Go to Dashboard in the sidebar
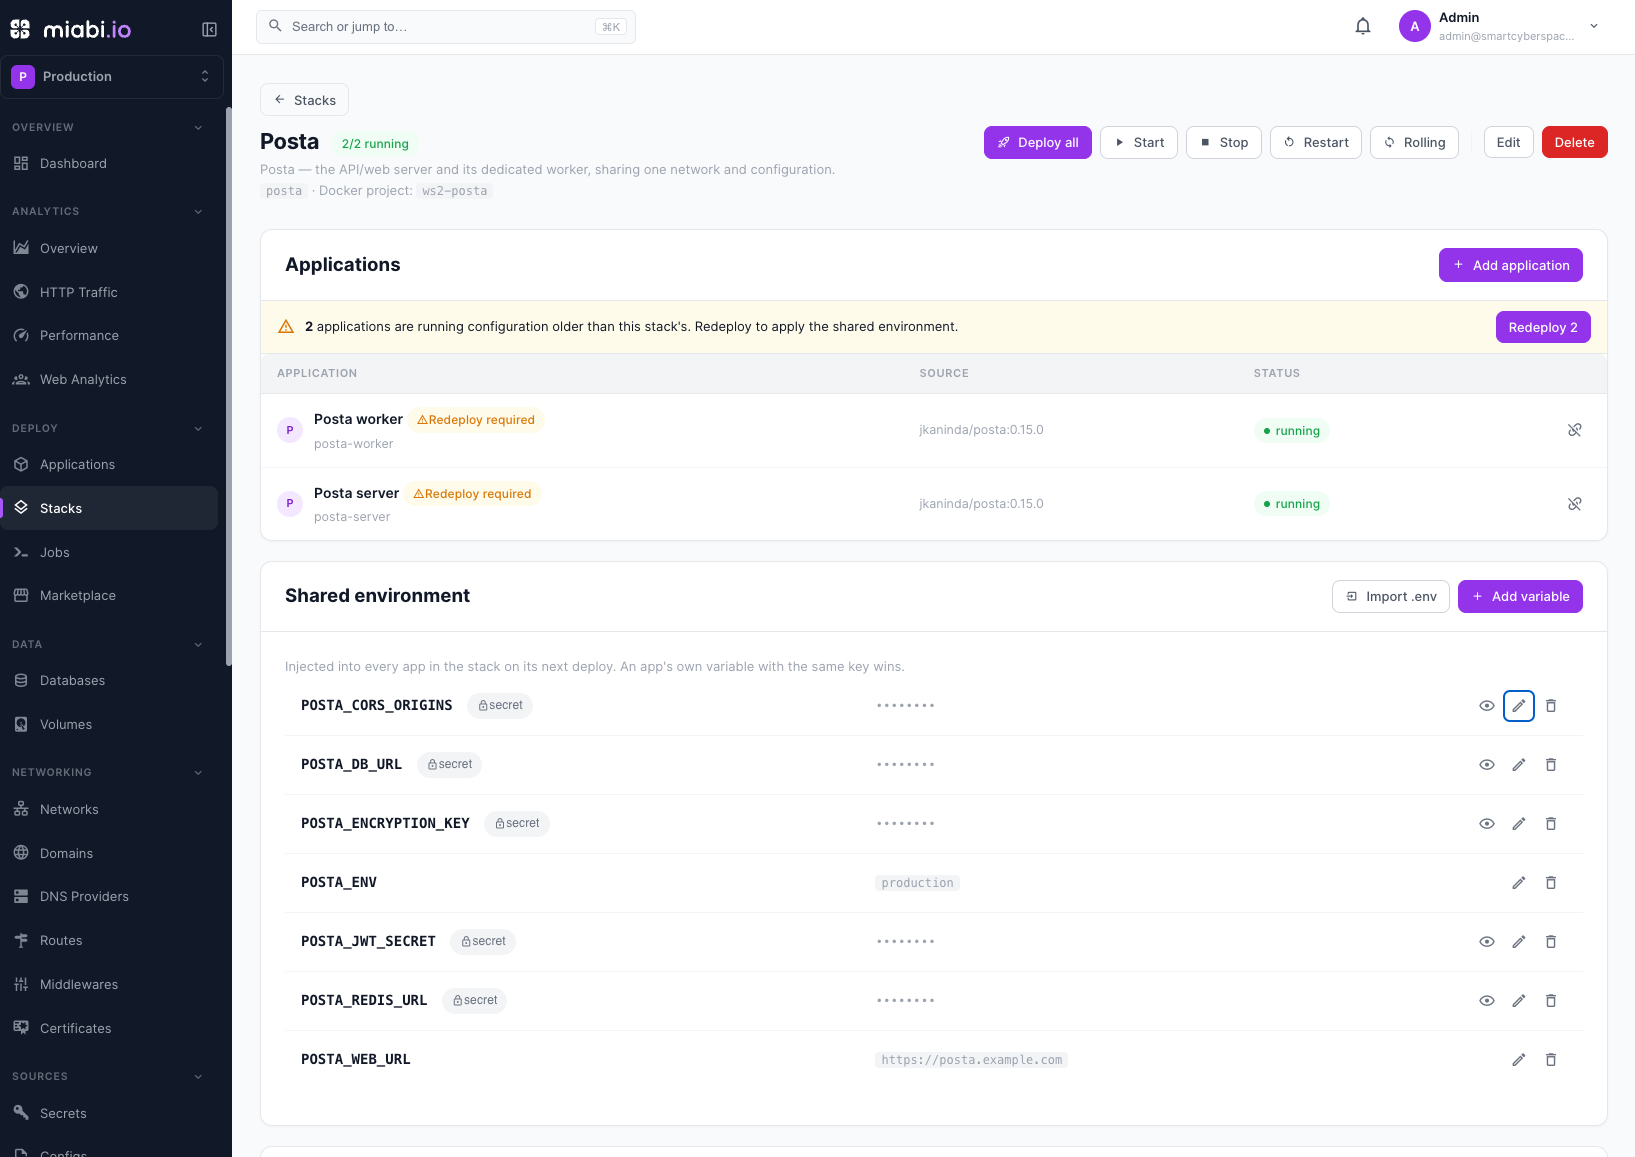The width and height of the screenshot is (1635, 1157). [x=109, y=164]
